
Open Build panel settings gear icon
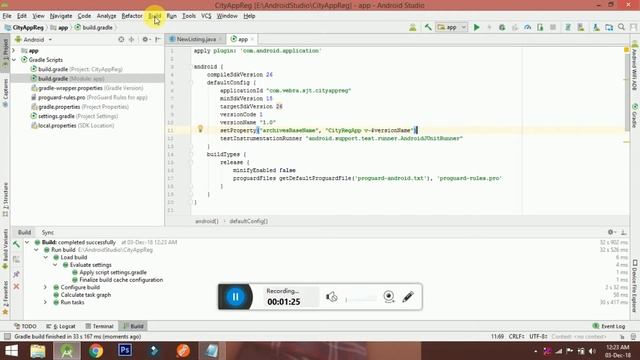pyautogui.click(x=611, y=232)
